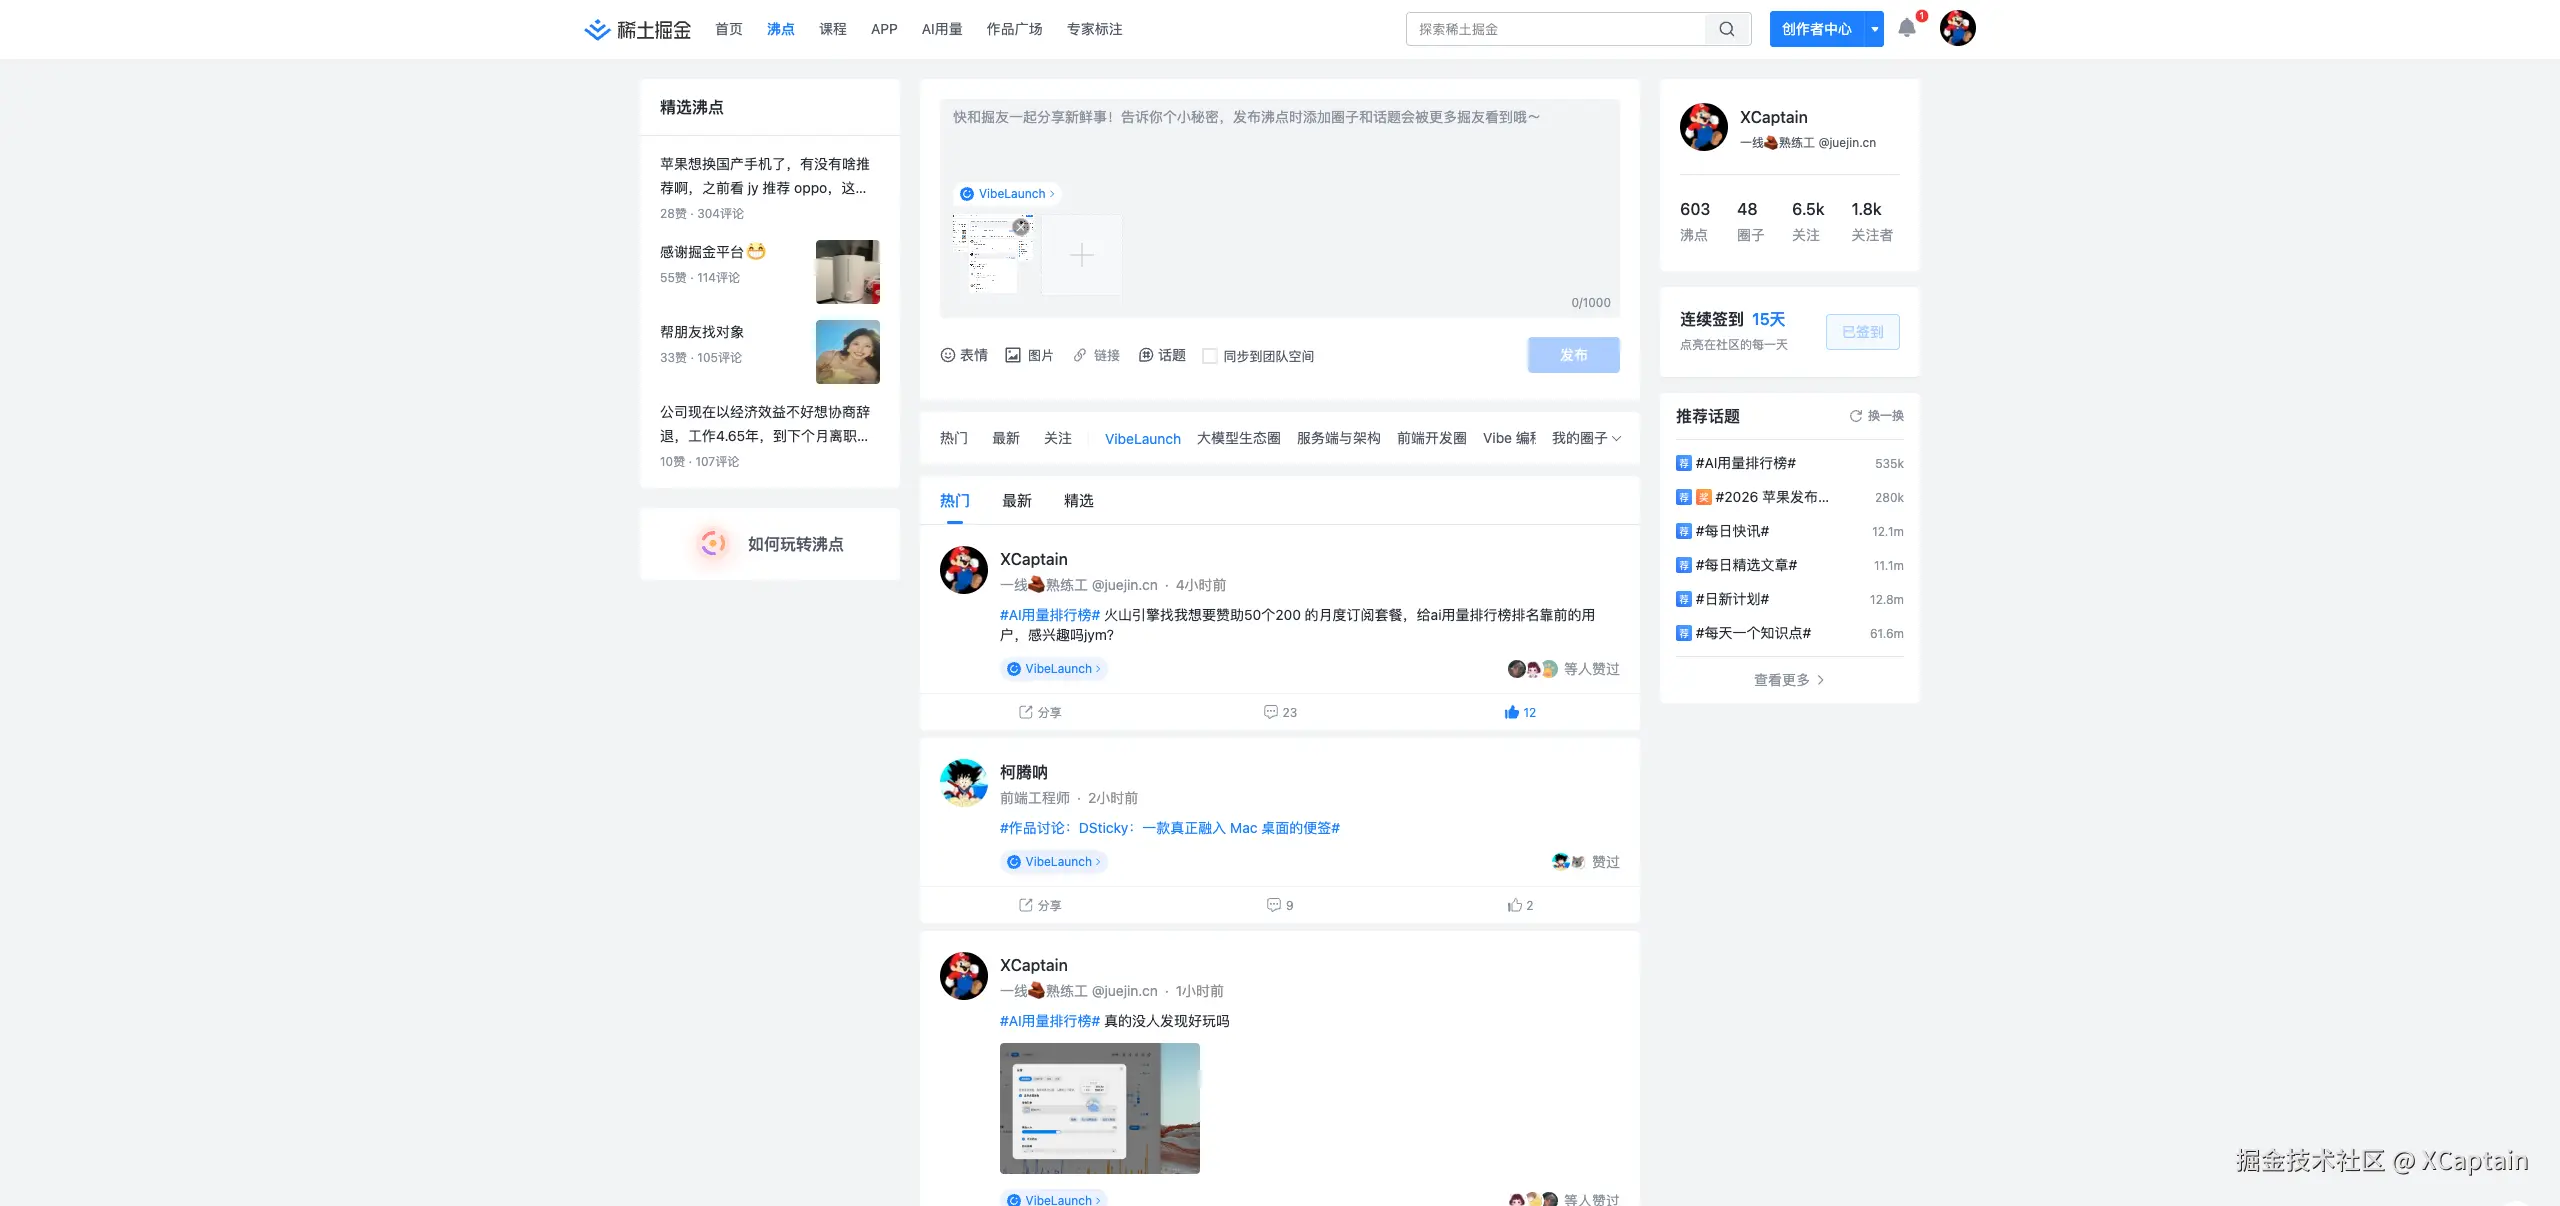Open the post image in the 真的没人发现好玩吗 post
2560x1206 pixels.
(1100, 1108)
